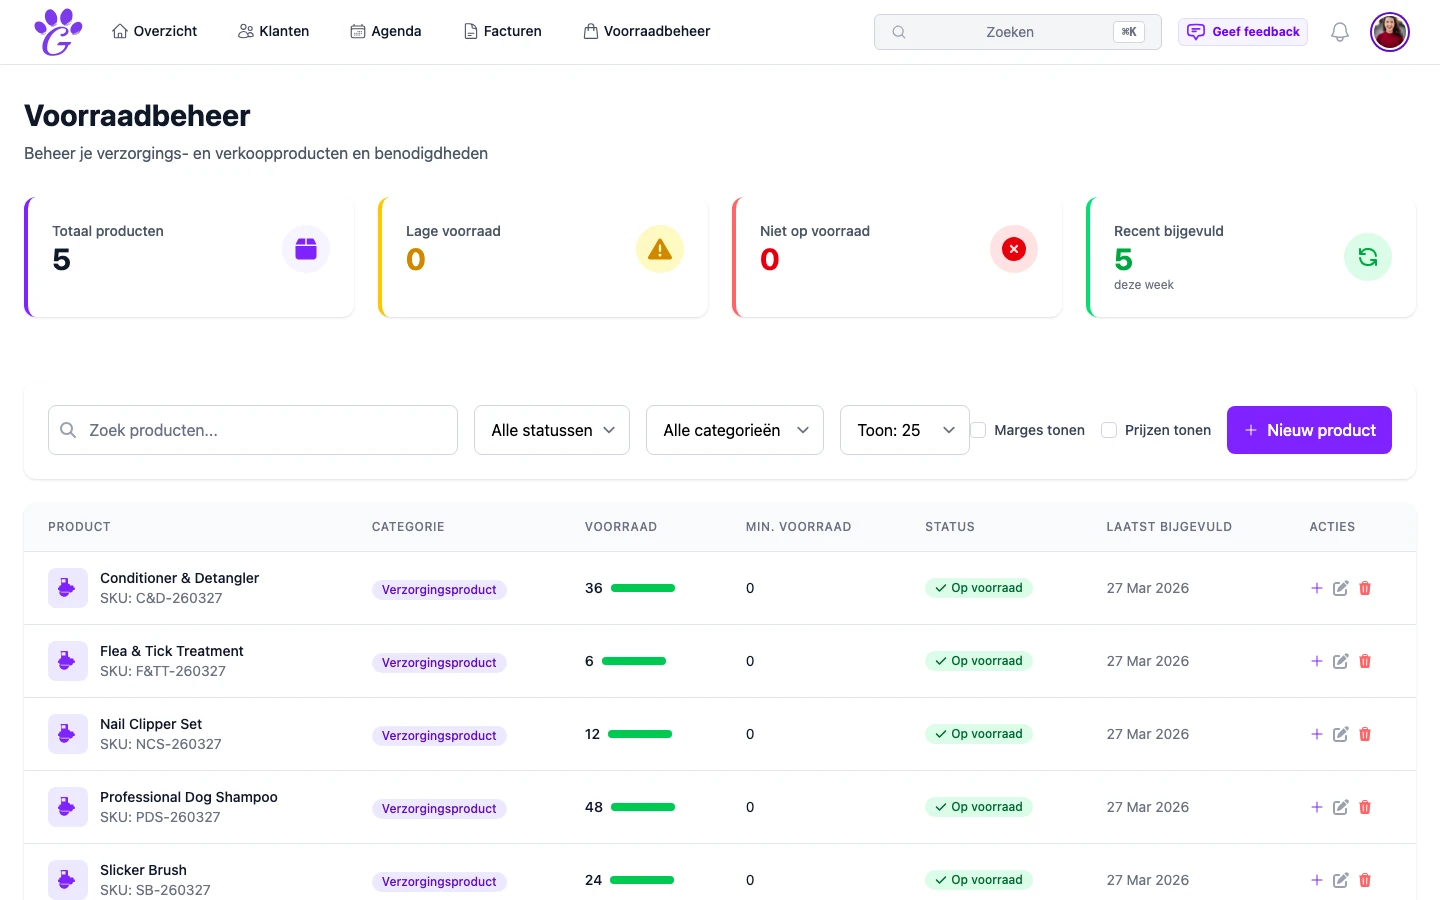Screen dimensions: 1440x900
Task: Open the notifications bell
Action: click(1339, 32)
